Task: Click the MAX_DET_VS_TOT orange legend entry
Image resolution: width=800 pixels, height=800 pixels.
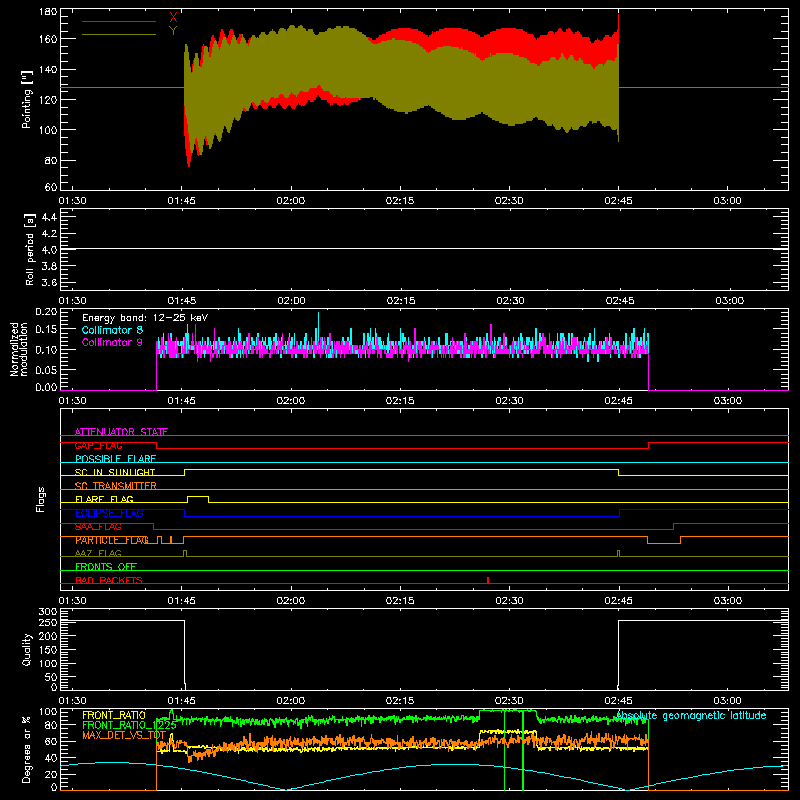Action: pos(124,735)
